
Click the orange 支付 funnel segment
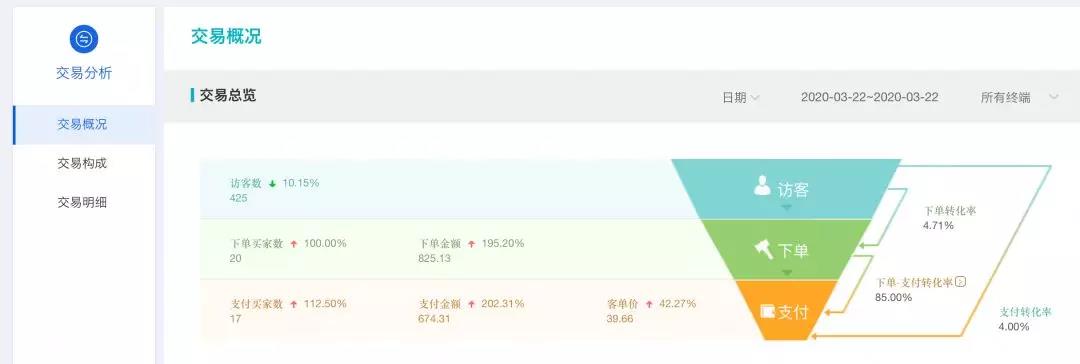coord(787,310)
